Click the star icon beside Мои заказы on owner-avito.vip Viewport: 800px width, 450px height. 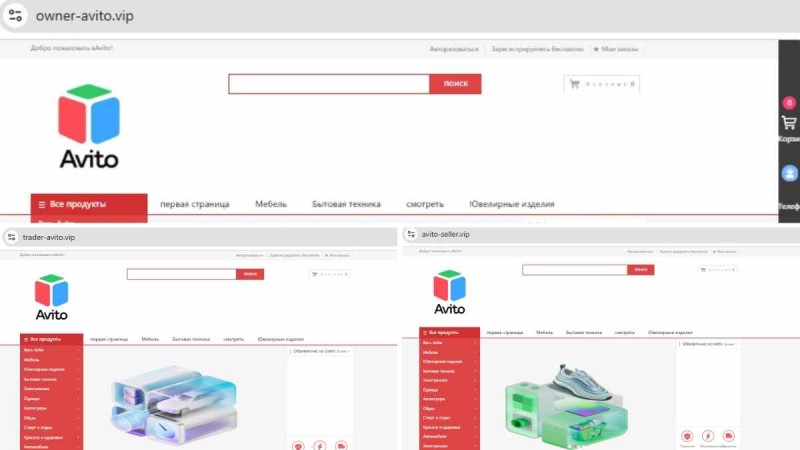[x=596, y=49]
